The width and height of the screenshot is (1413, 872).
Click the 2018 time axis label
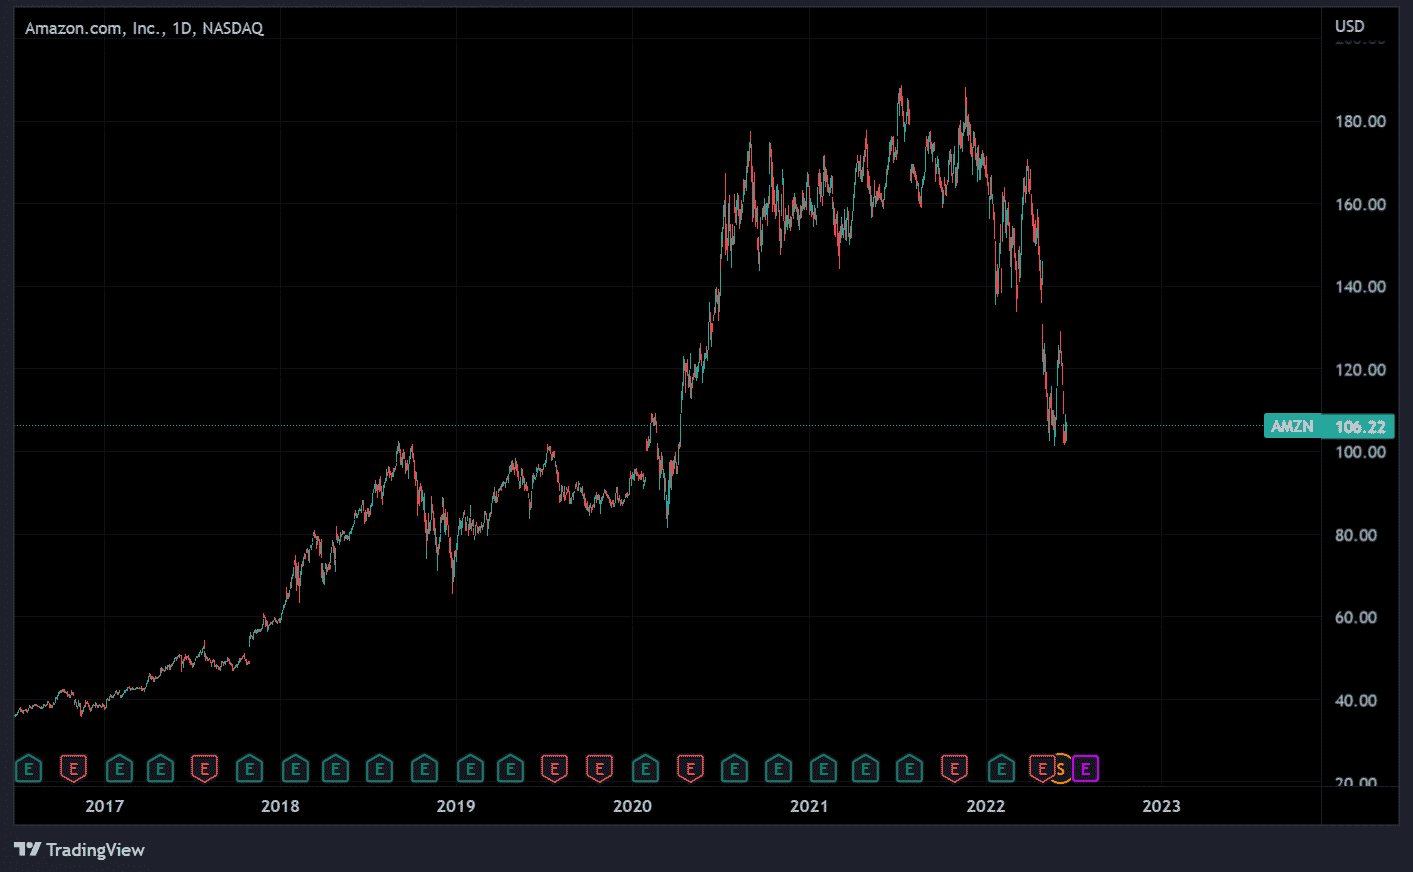(280, 806)
